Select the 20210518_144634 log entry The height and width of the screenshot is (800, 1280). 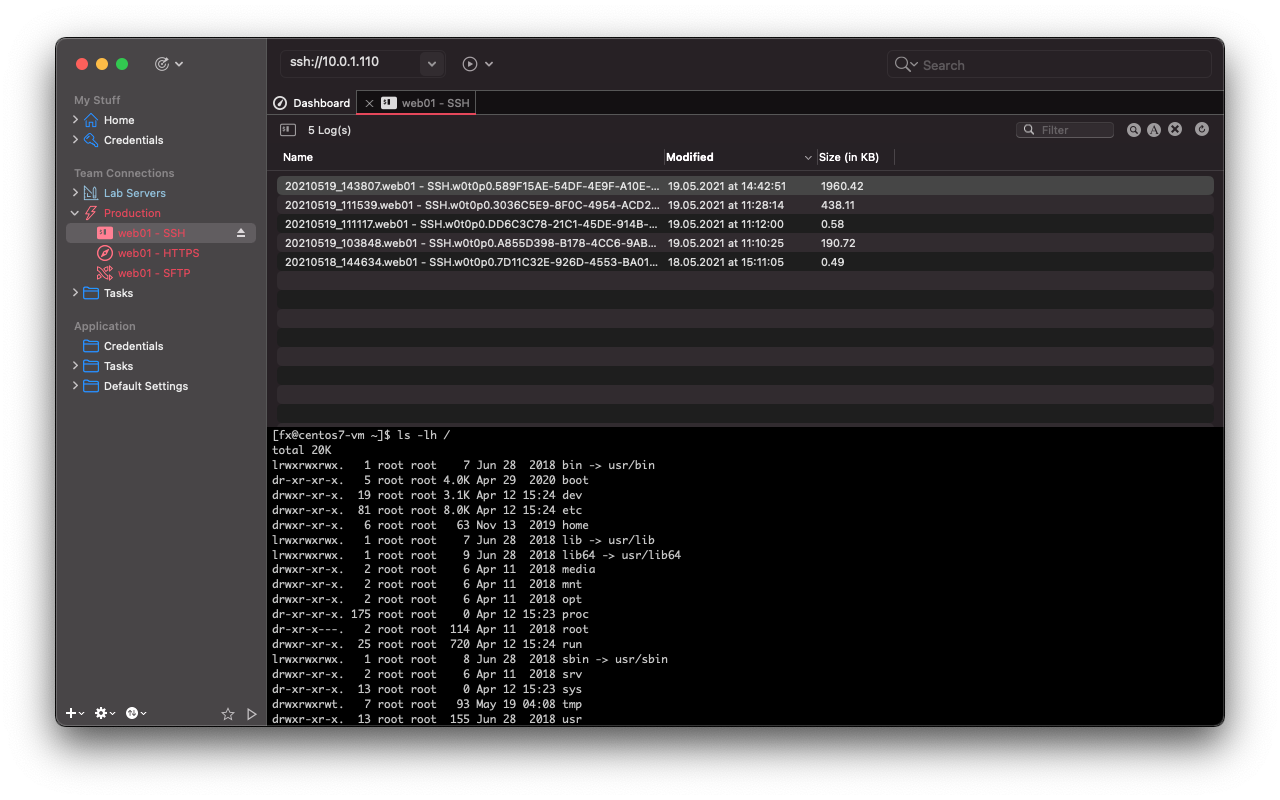470,261
